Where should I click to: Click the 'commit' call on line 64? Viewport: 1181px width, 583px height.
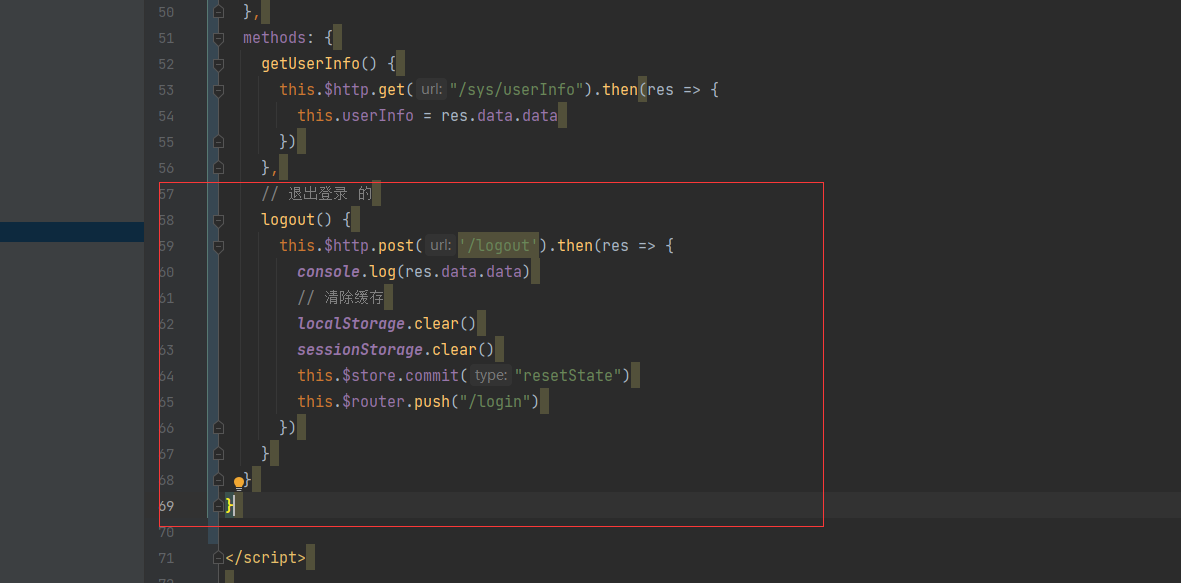(x=432, y=375)
